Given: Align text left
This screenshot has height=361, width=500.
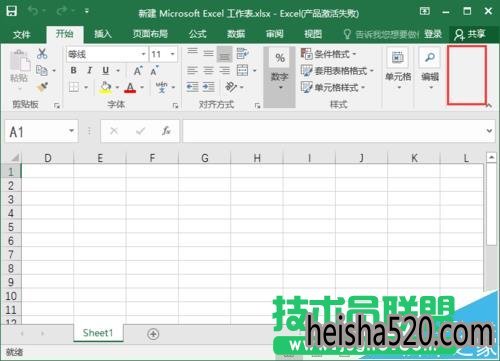Looking at the screenshot, I should coord(192,70).
